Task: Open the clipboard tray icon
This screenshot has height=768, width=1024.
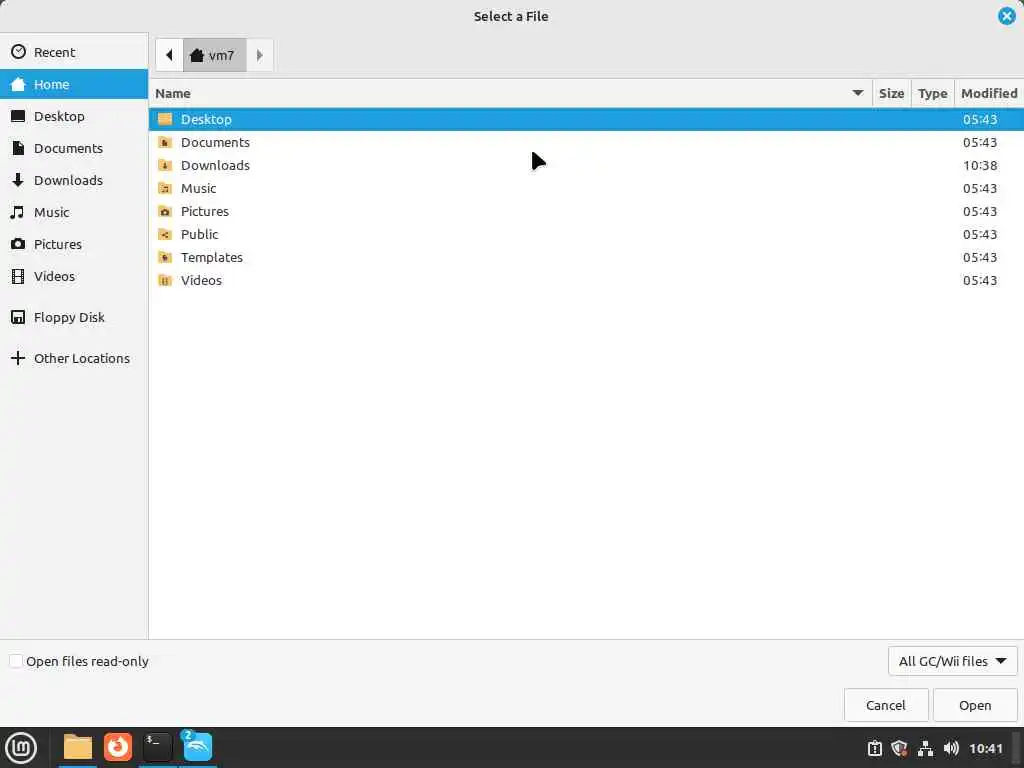Action: point(874,748)
